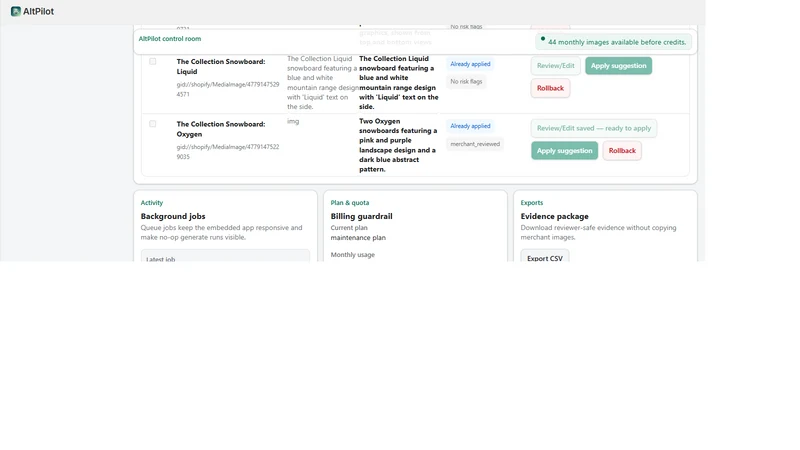Tick the checkbox for Collection Snowboard: Liquid
800x450 pixels.
pyautogui.click(x=153, y=61)
